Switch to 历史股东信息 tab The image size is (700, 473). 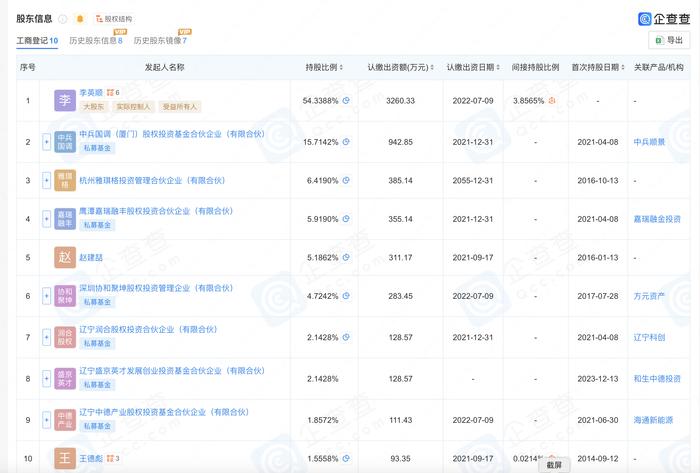pyautogui.click(x=96, y=41)
